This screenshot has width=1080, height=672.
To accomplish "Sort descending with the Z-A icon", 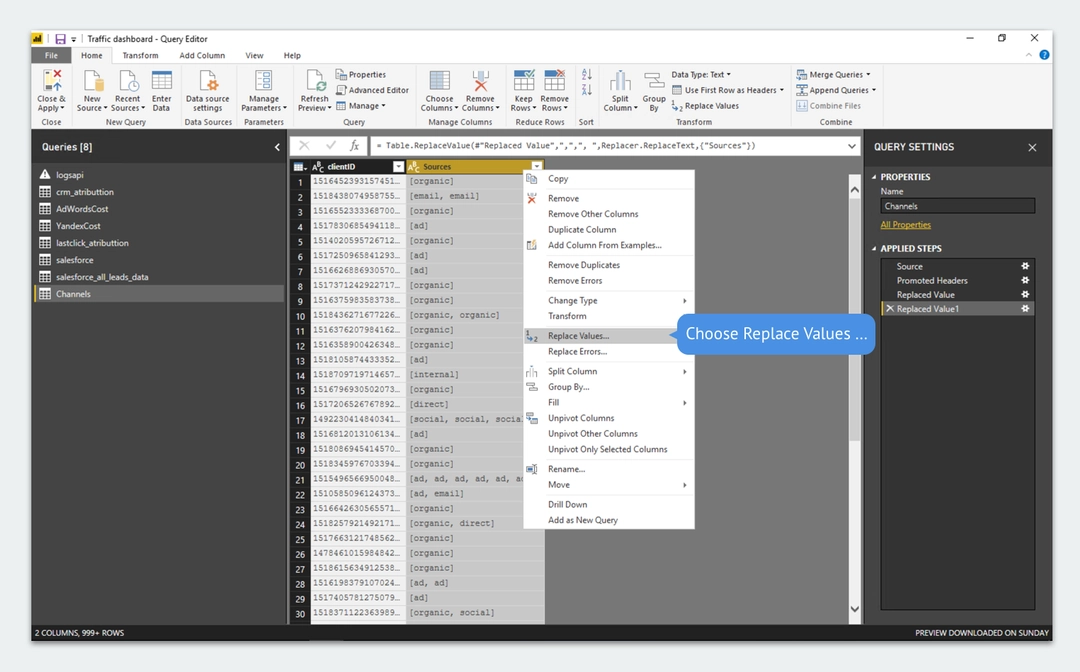I will (586, 90).
